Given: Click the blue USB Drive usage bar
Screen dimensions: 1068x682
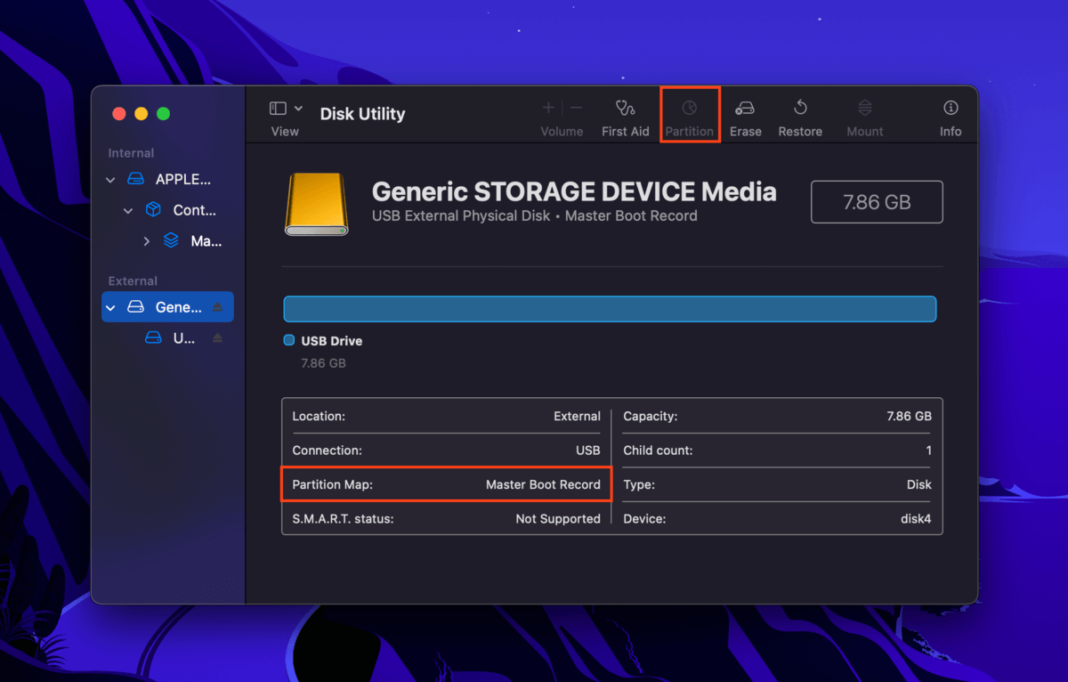Looking at the screenshot, I should (x=609, y=308).
